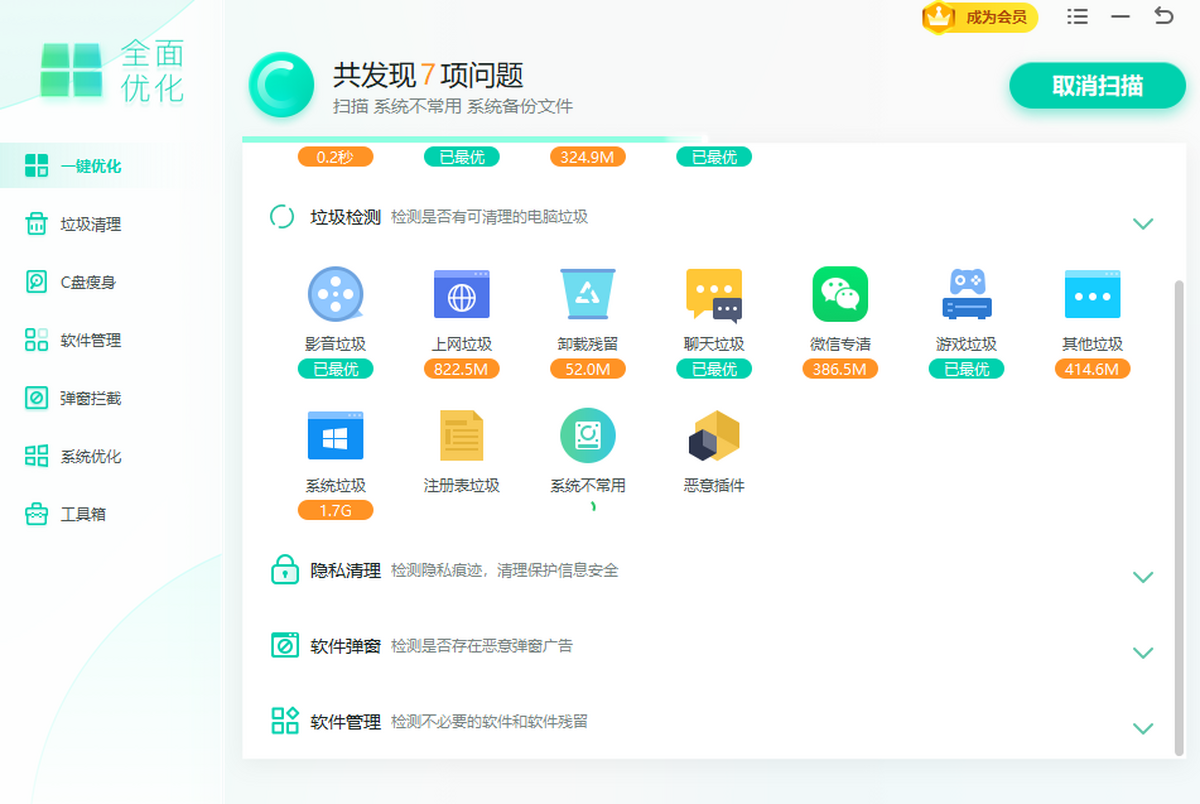Click the 成为会员 membership button
This screenshot has height=804, width=1200.
coord(981,17)
